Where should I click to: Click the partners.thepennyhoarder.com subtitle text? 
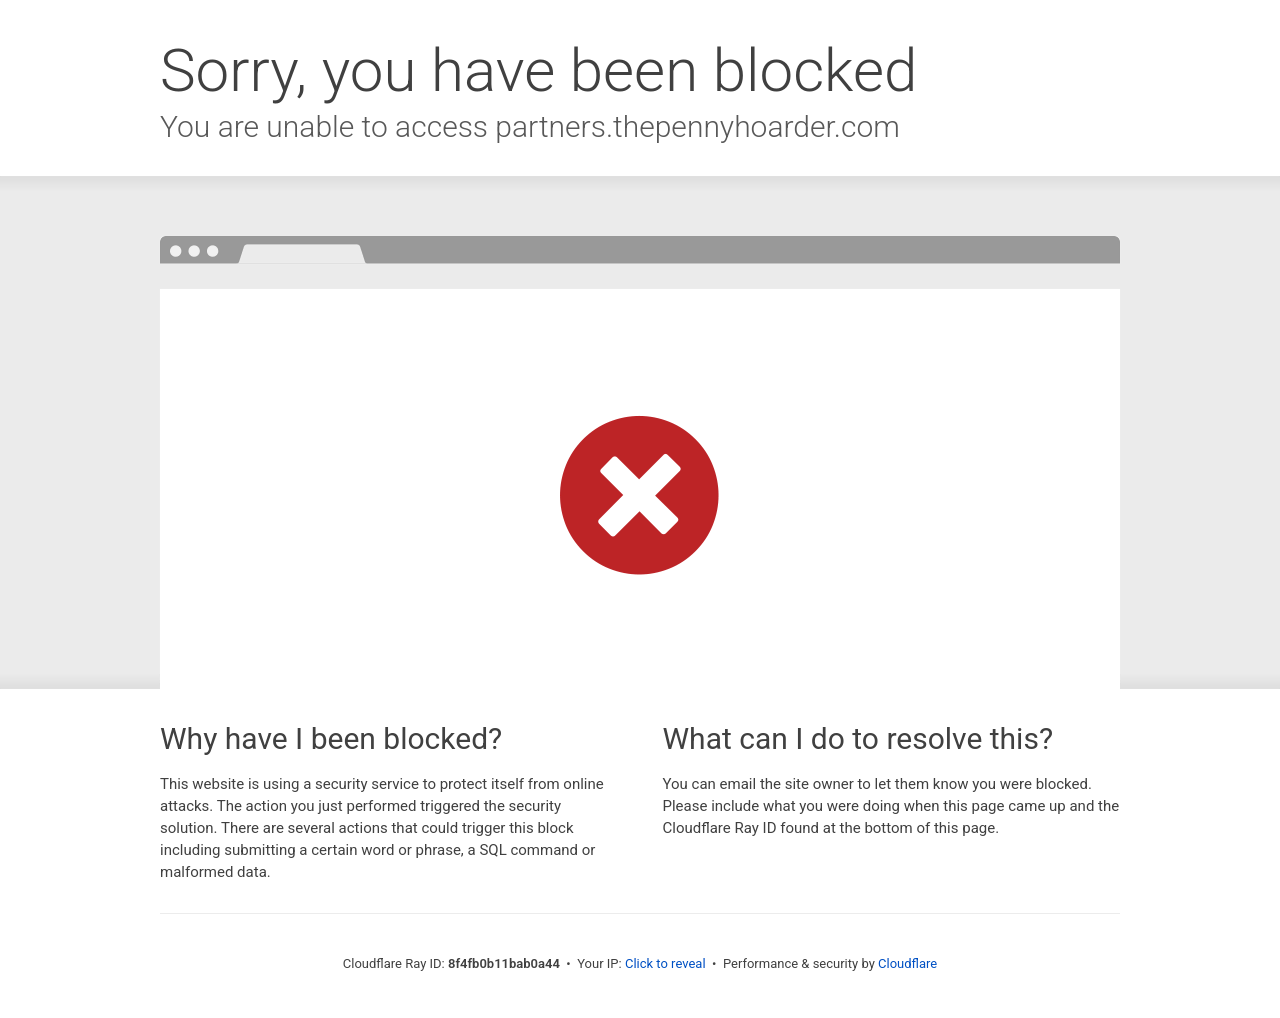697,127
